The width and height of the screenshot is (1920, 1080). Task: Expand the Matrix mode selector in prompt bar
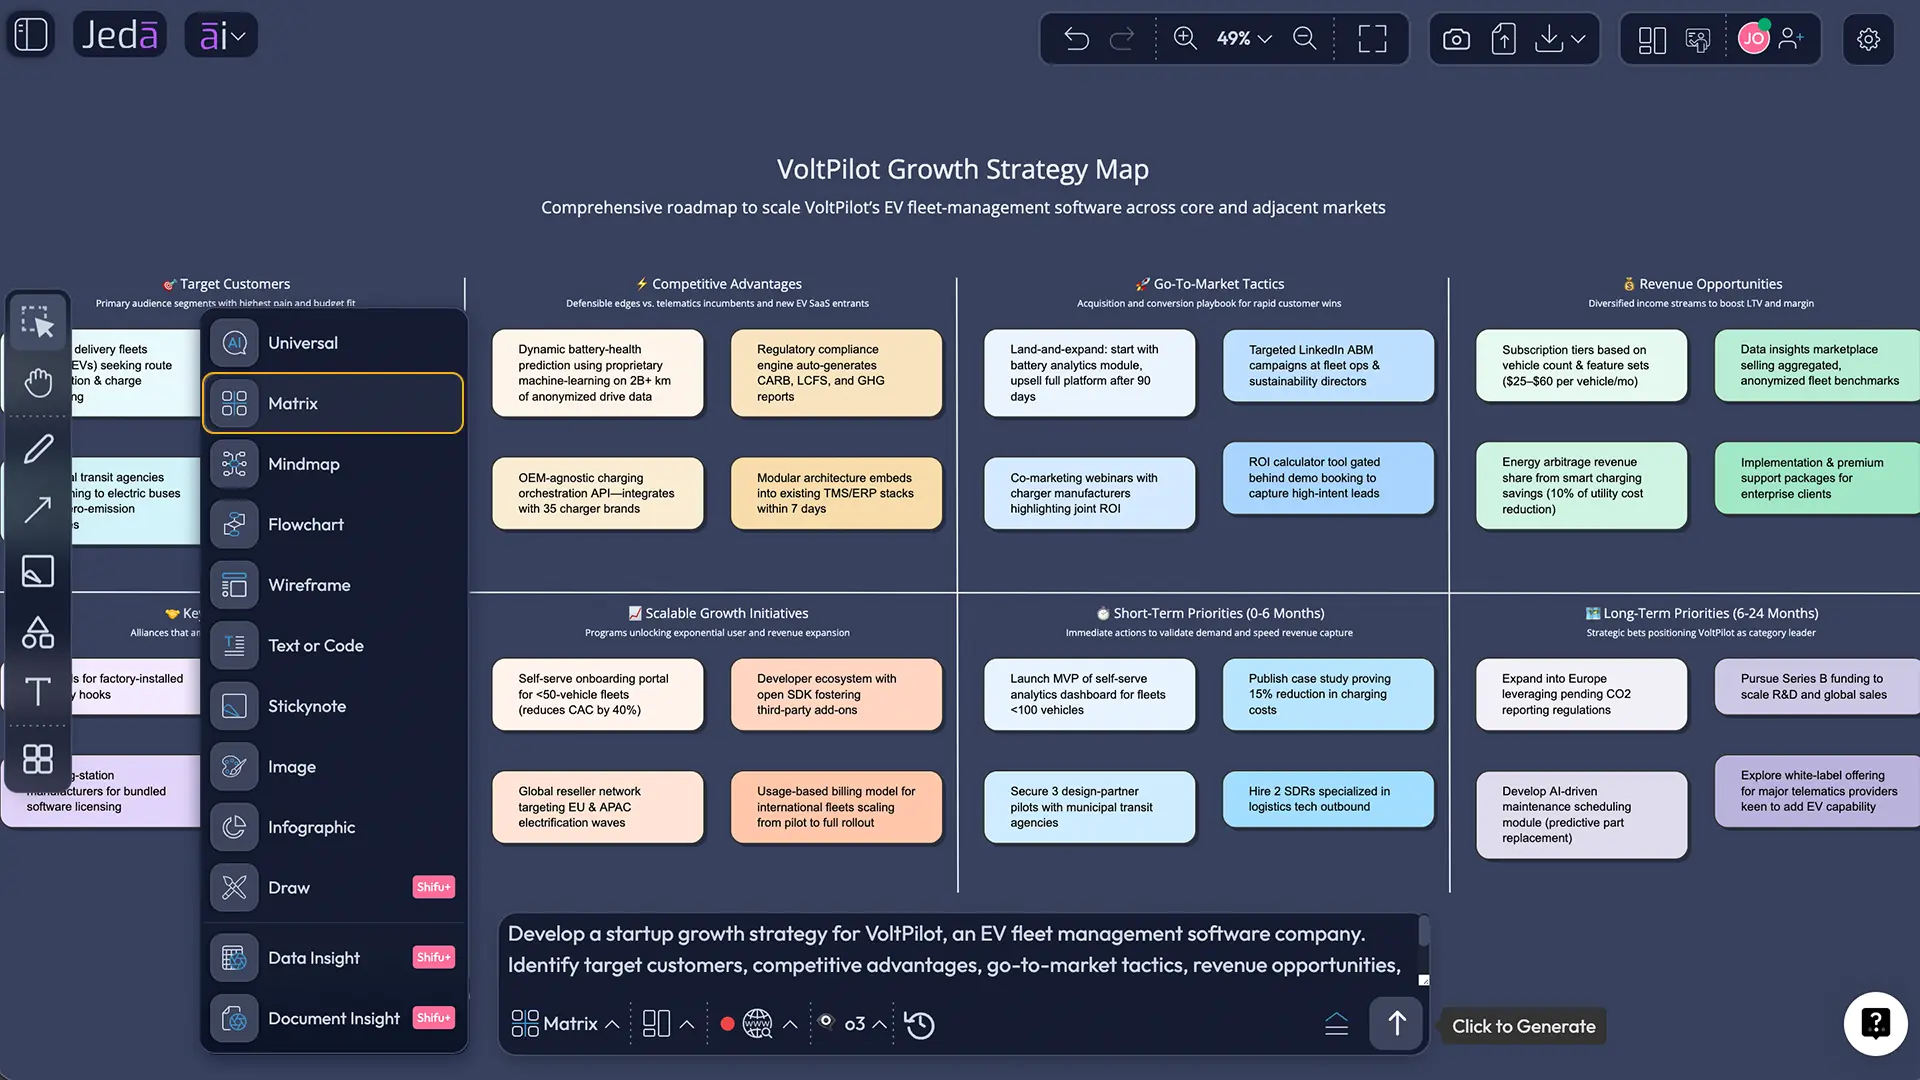[565, 1024]
